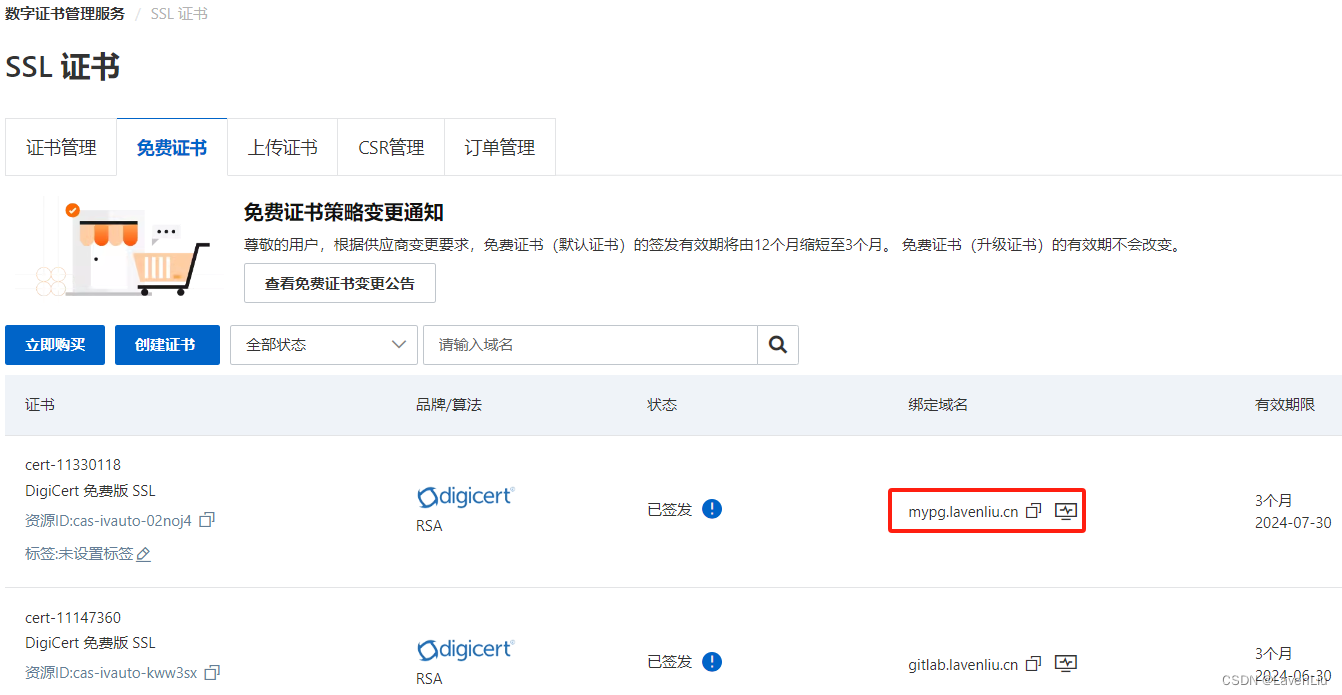
Task: Switch to 证书管理 tab
Action: (61, 147)
